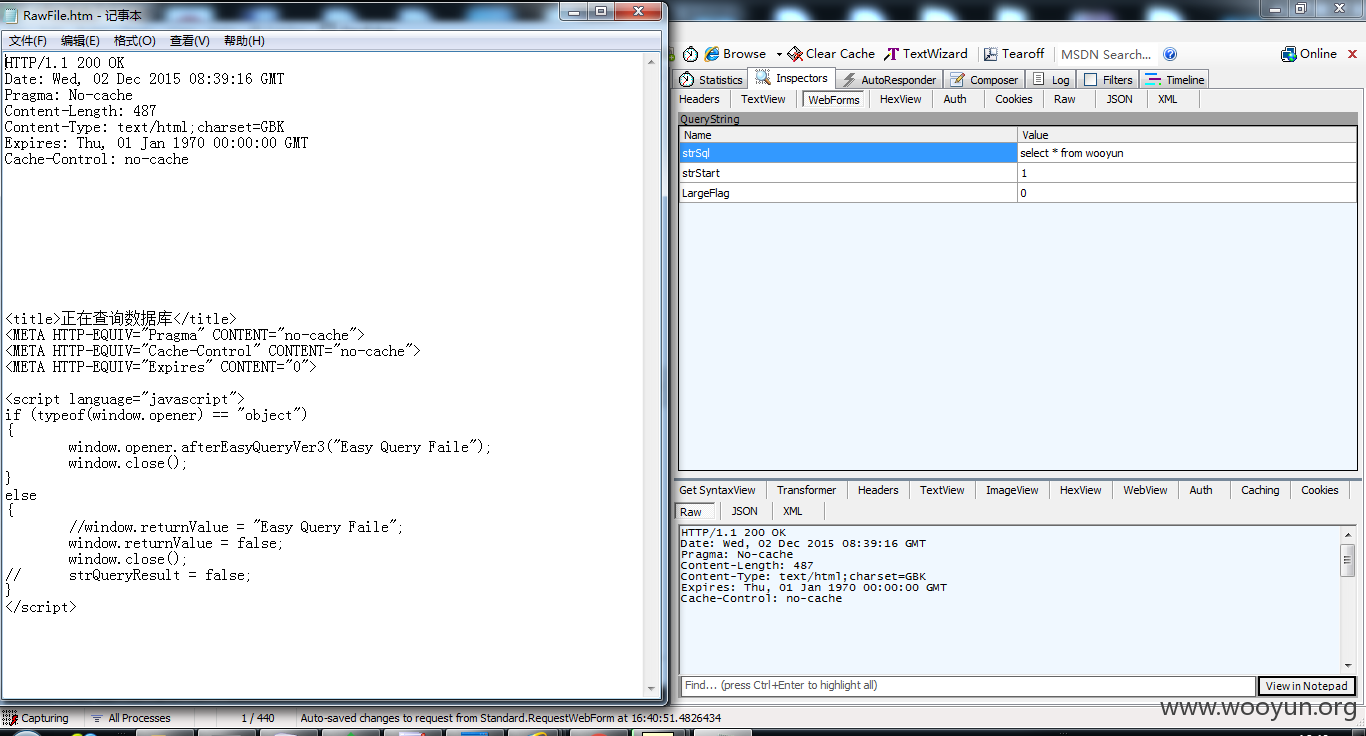Click the LargeFlag value cell showing 0
Screen dimensions: 1366x736
pos(1187,193)
